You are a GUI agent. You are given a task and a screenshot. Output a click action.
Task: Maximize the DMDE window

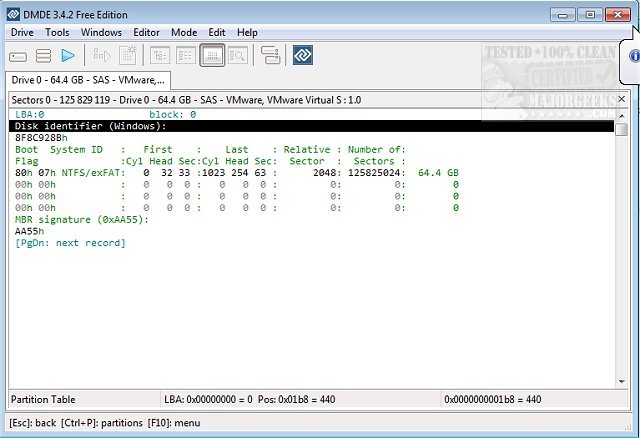click(x=590, y=15)
